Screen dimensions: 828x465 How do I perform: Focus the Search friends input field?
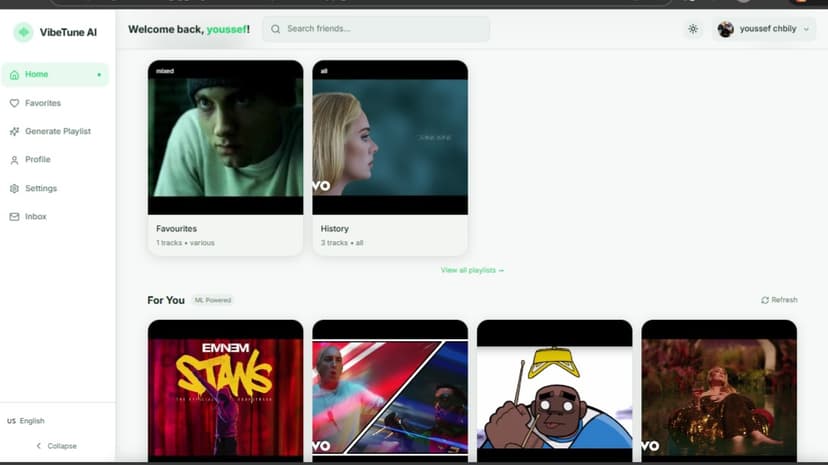376,29
